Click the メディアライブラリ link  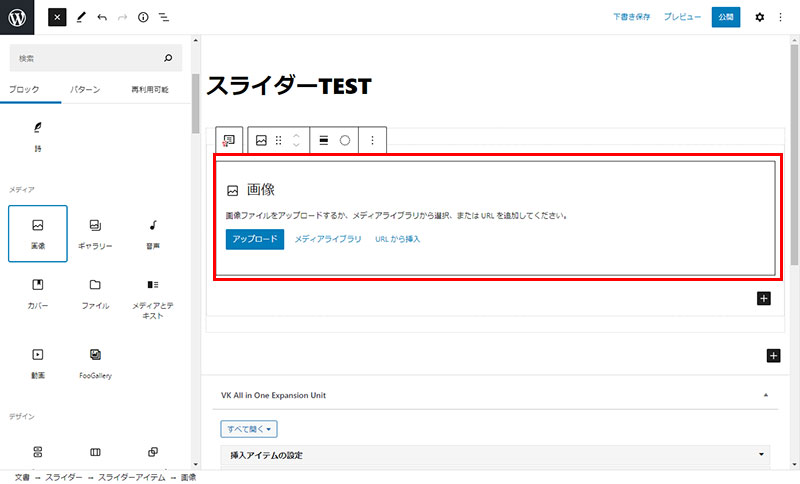pyautogui.click(x=328, y=240)
